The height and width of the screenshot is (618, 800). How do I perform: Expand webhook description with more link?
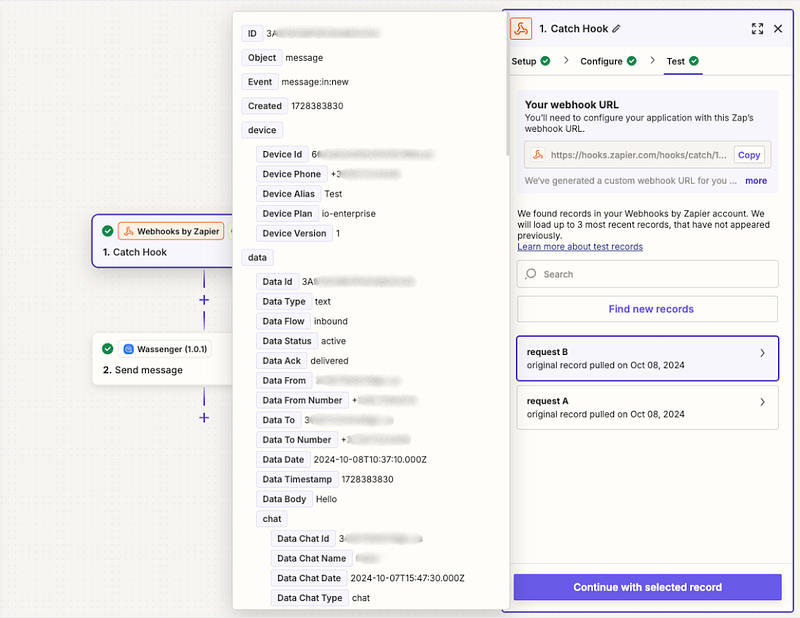click(x=756, y=181)
